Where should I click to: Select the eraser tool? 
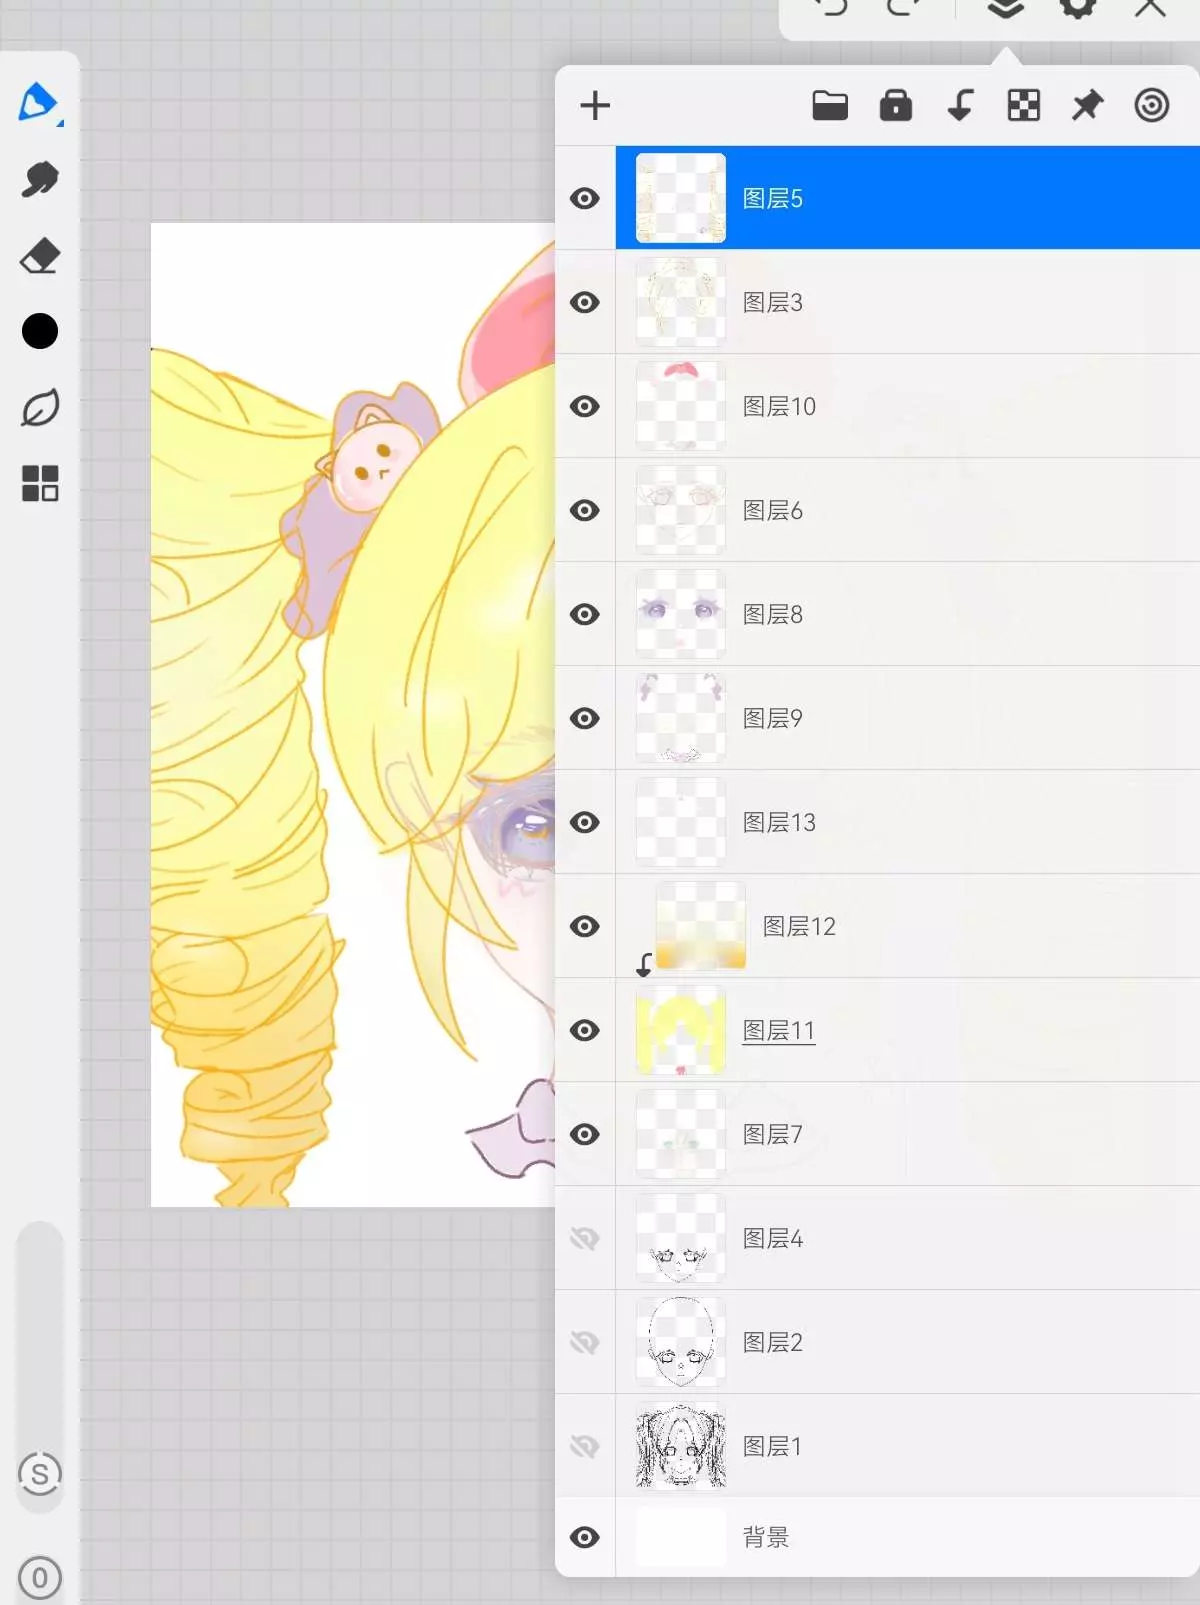pos(40,256)
